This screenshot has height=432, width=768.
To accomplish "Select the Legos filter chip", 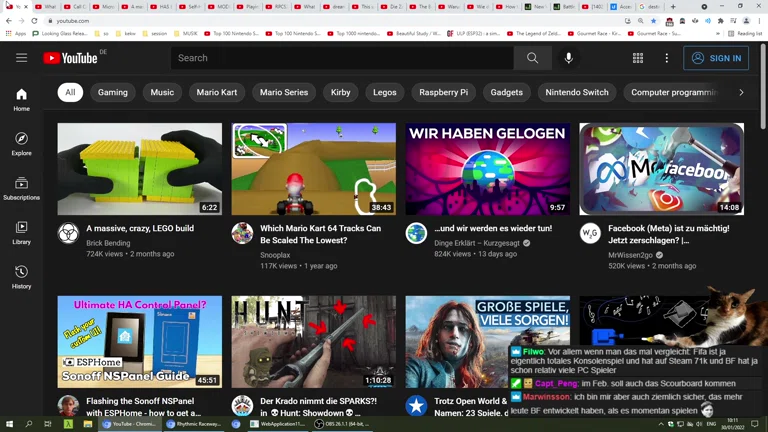I will [384, 93].
